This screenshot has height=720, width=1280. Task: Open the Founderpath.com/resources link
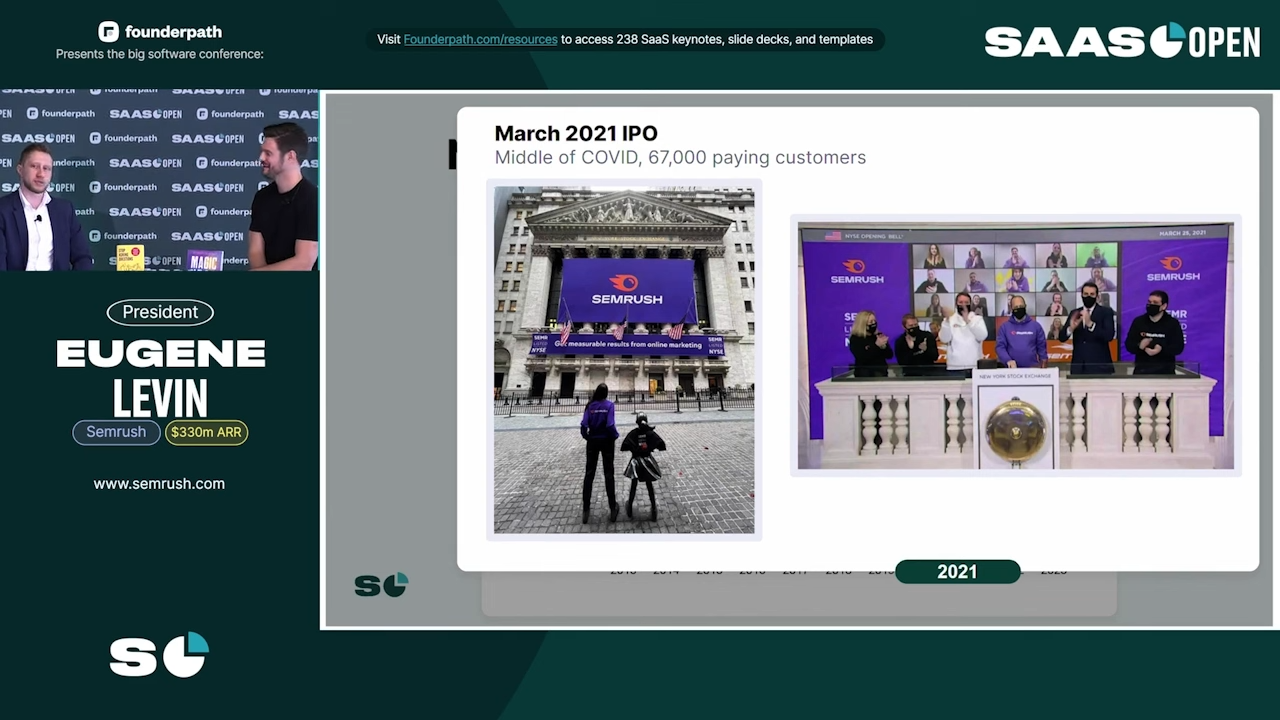480,40
